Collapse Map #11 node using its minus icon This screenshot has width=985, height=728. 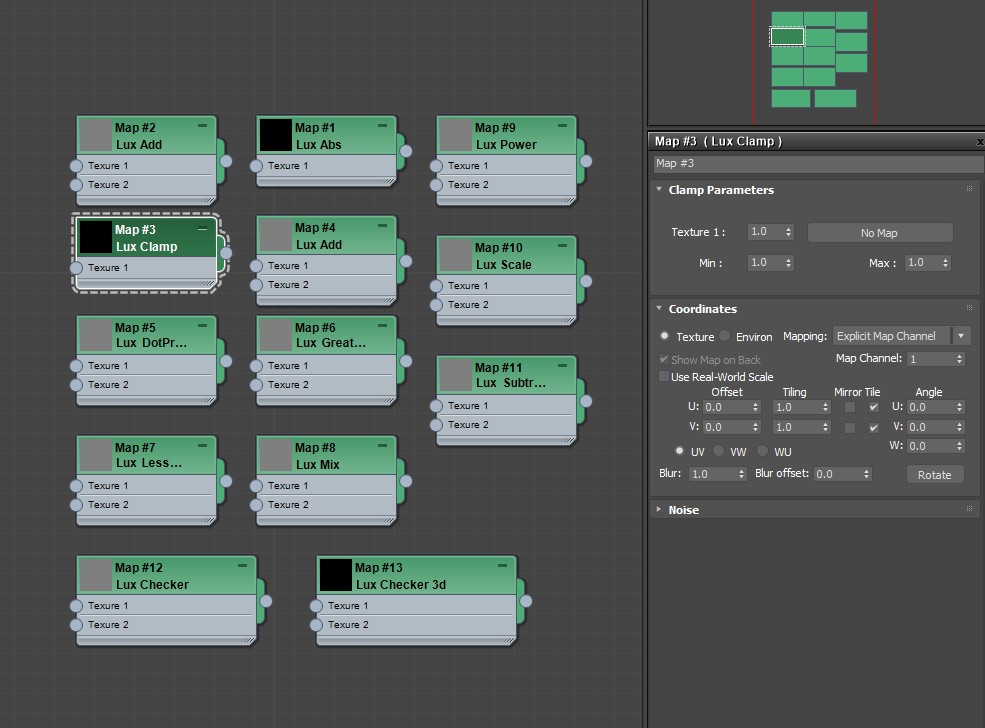[x=562, y=366]
